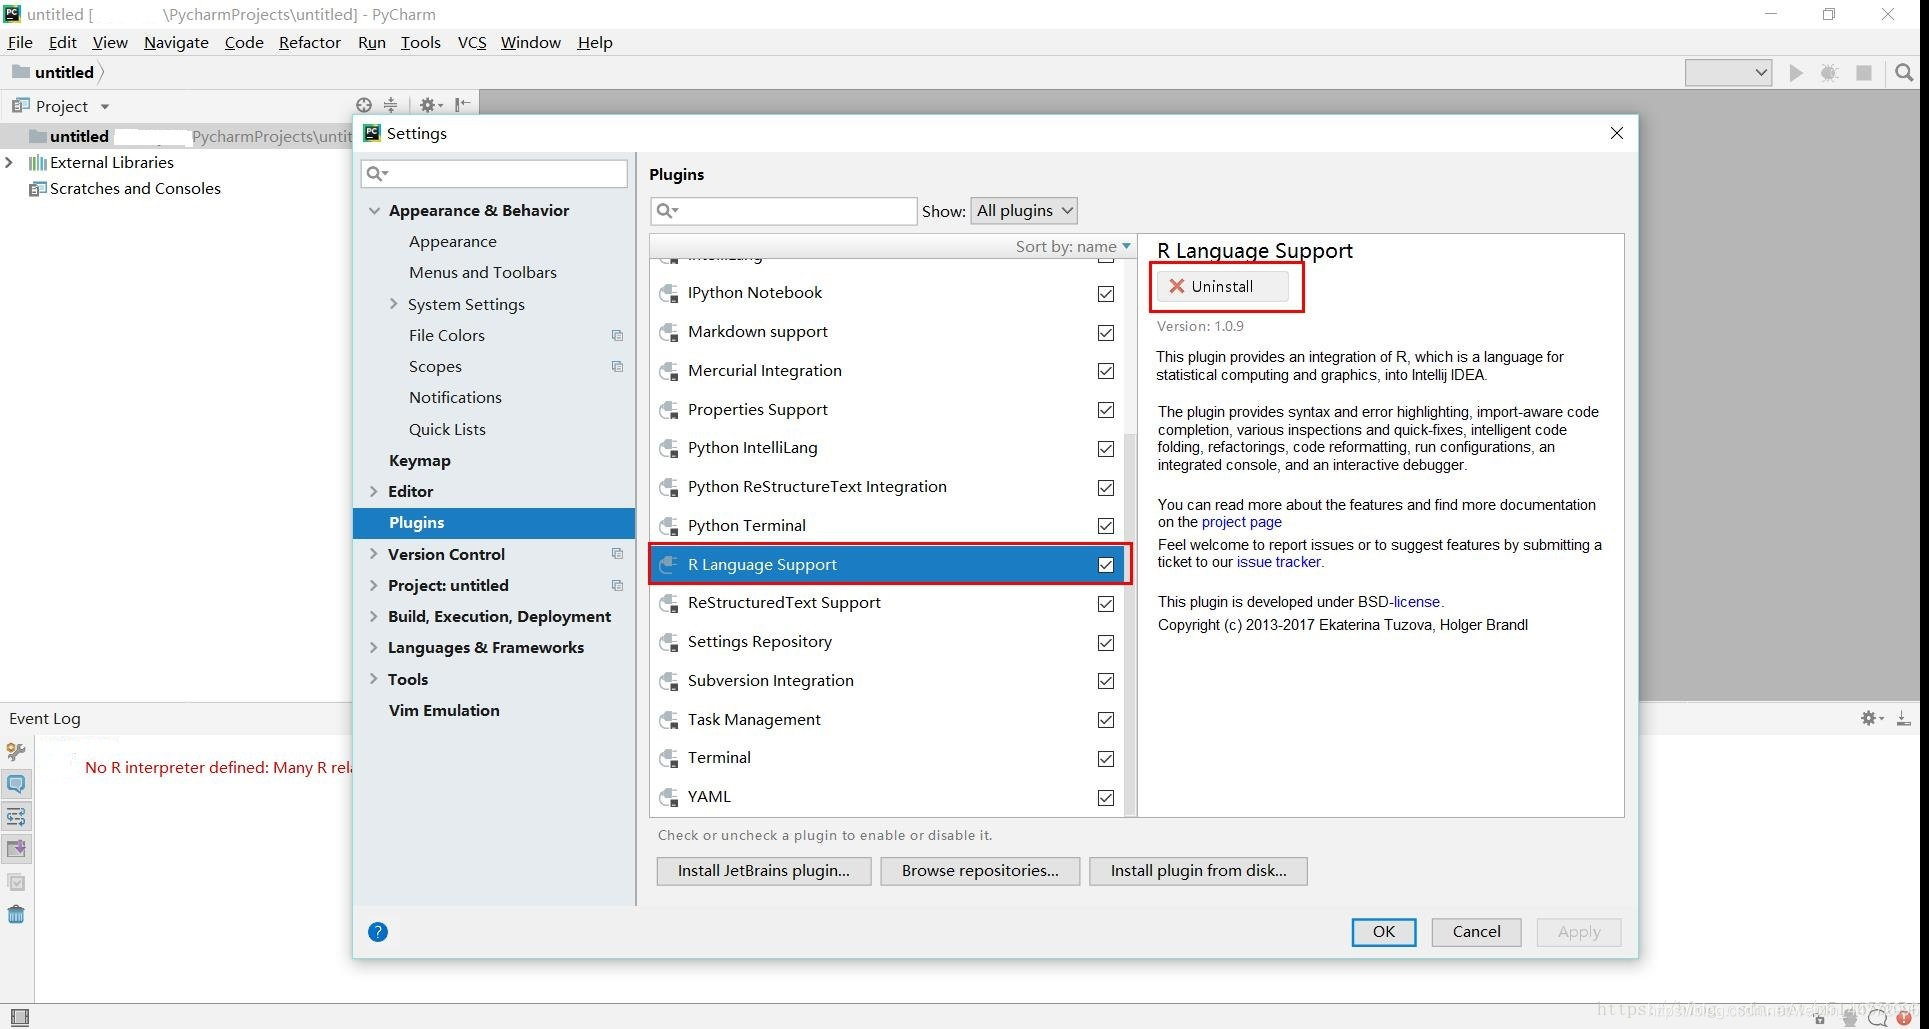Click hide Project panel icon
This screenshot has height=1029, width=1929.
pos(462,105)
